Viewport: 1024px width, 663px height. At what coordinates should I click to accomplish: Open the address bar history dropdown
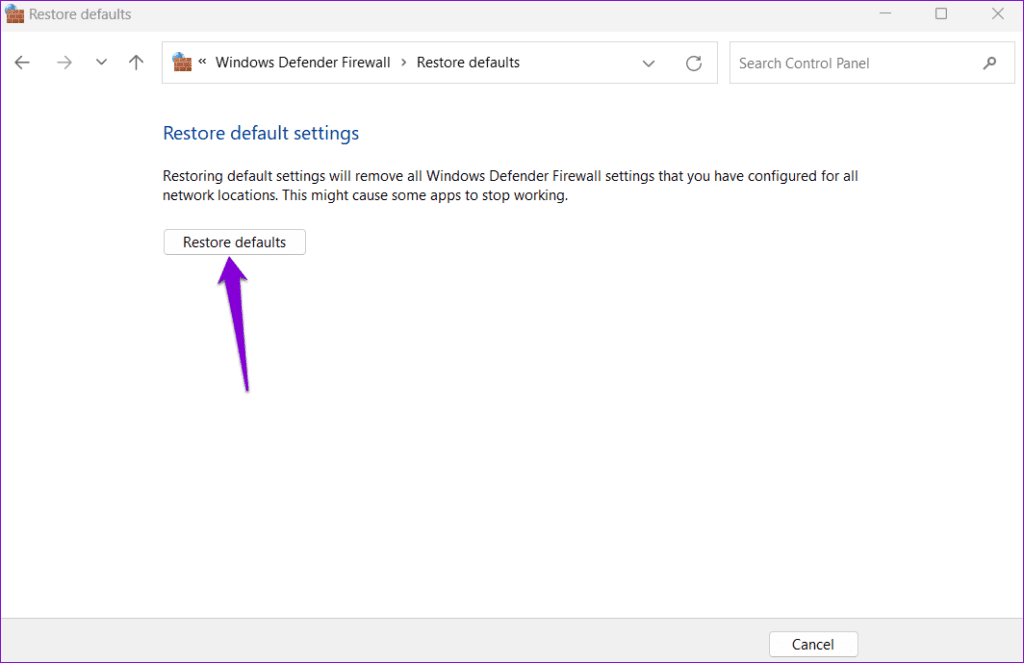point(648,63)
